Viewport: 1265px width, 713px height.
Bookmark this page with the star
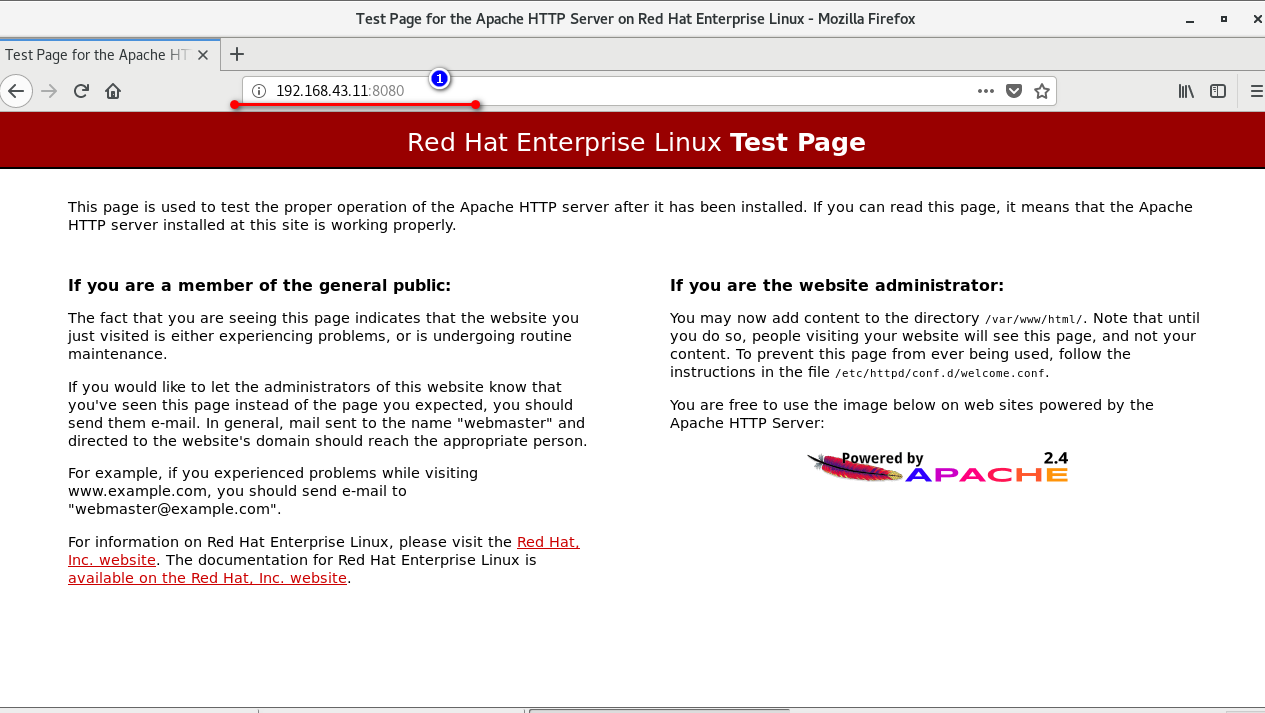[1042, 91]
